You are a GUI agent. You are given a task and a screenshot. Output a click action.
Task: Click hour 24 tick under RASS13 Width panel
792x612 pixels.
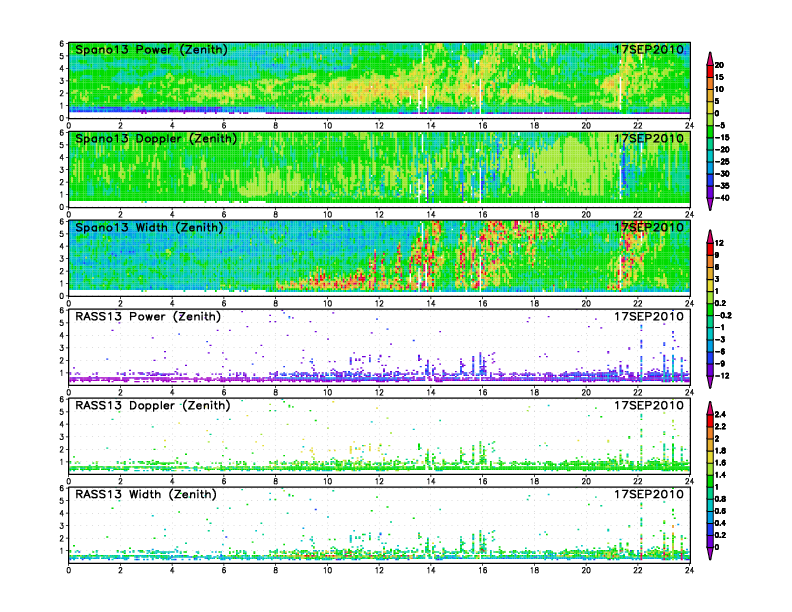point(689,570)
